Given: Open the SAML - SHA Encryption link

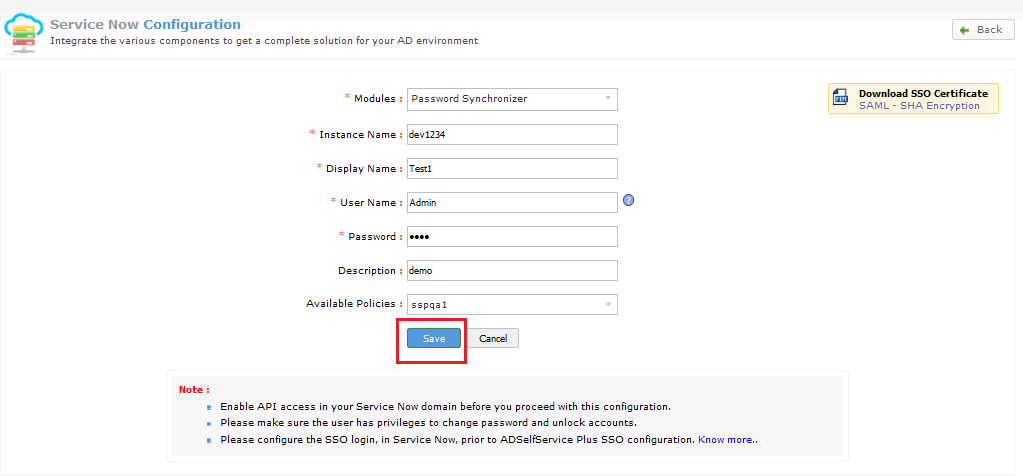Looking at the screenshot, I should click(919, 105).
